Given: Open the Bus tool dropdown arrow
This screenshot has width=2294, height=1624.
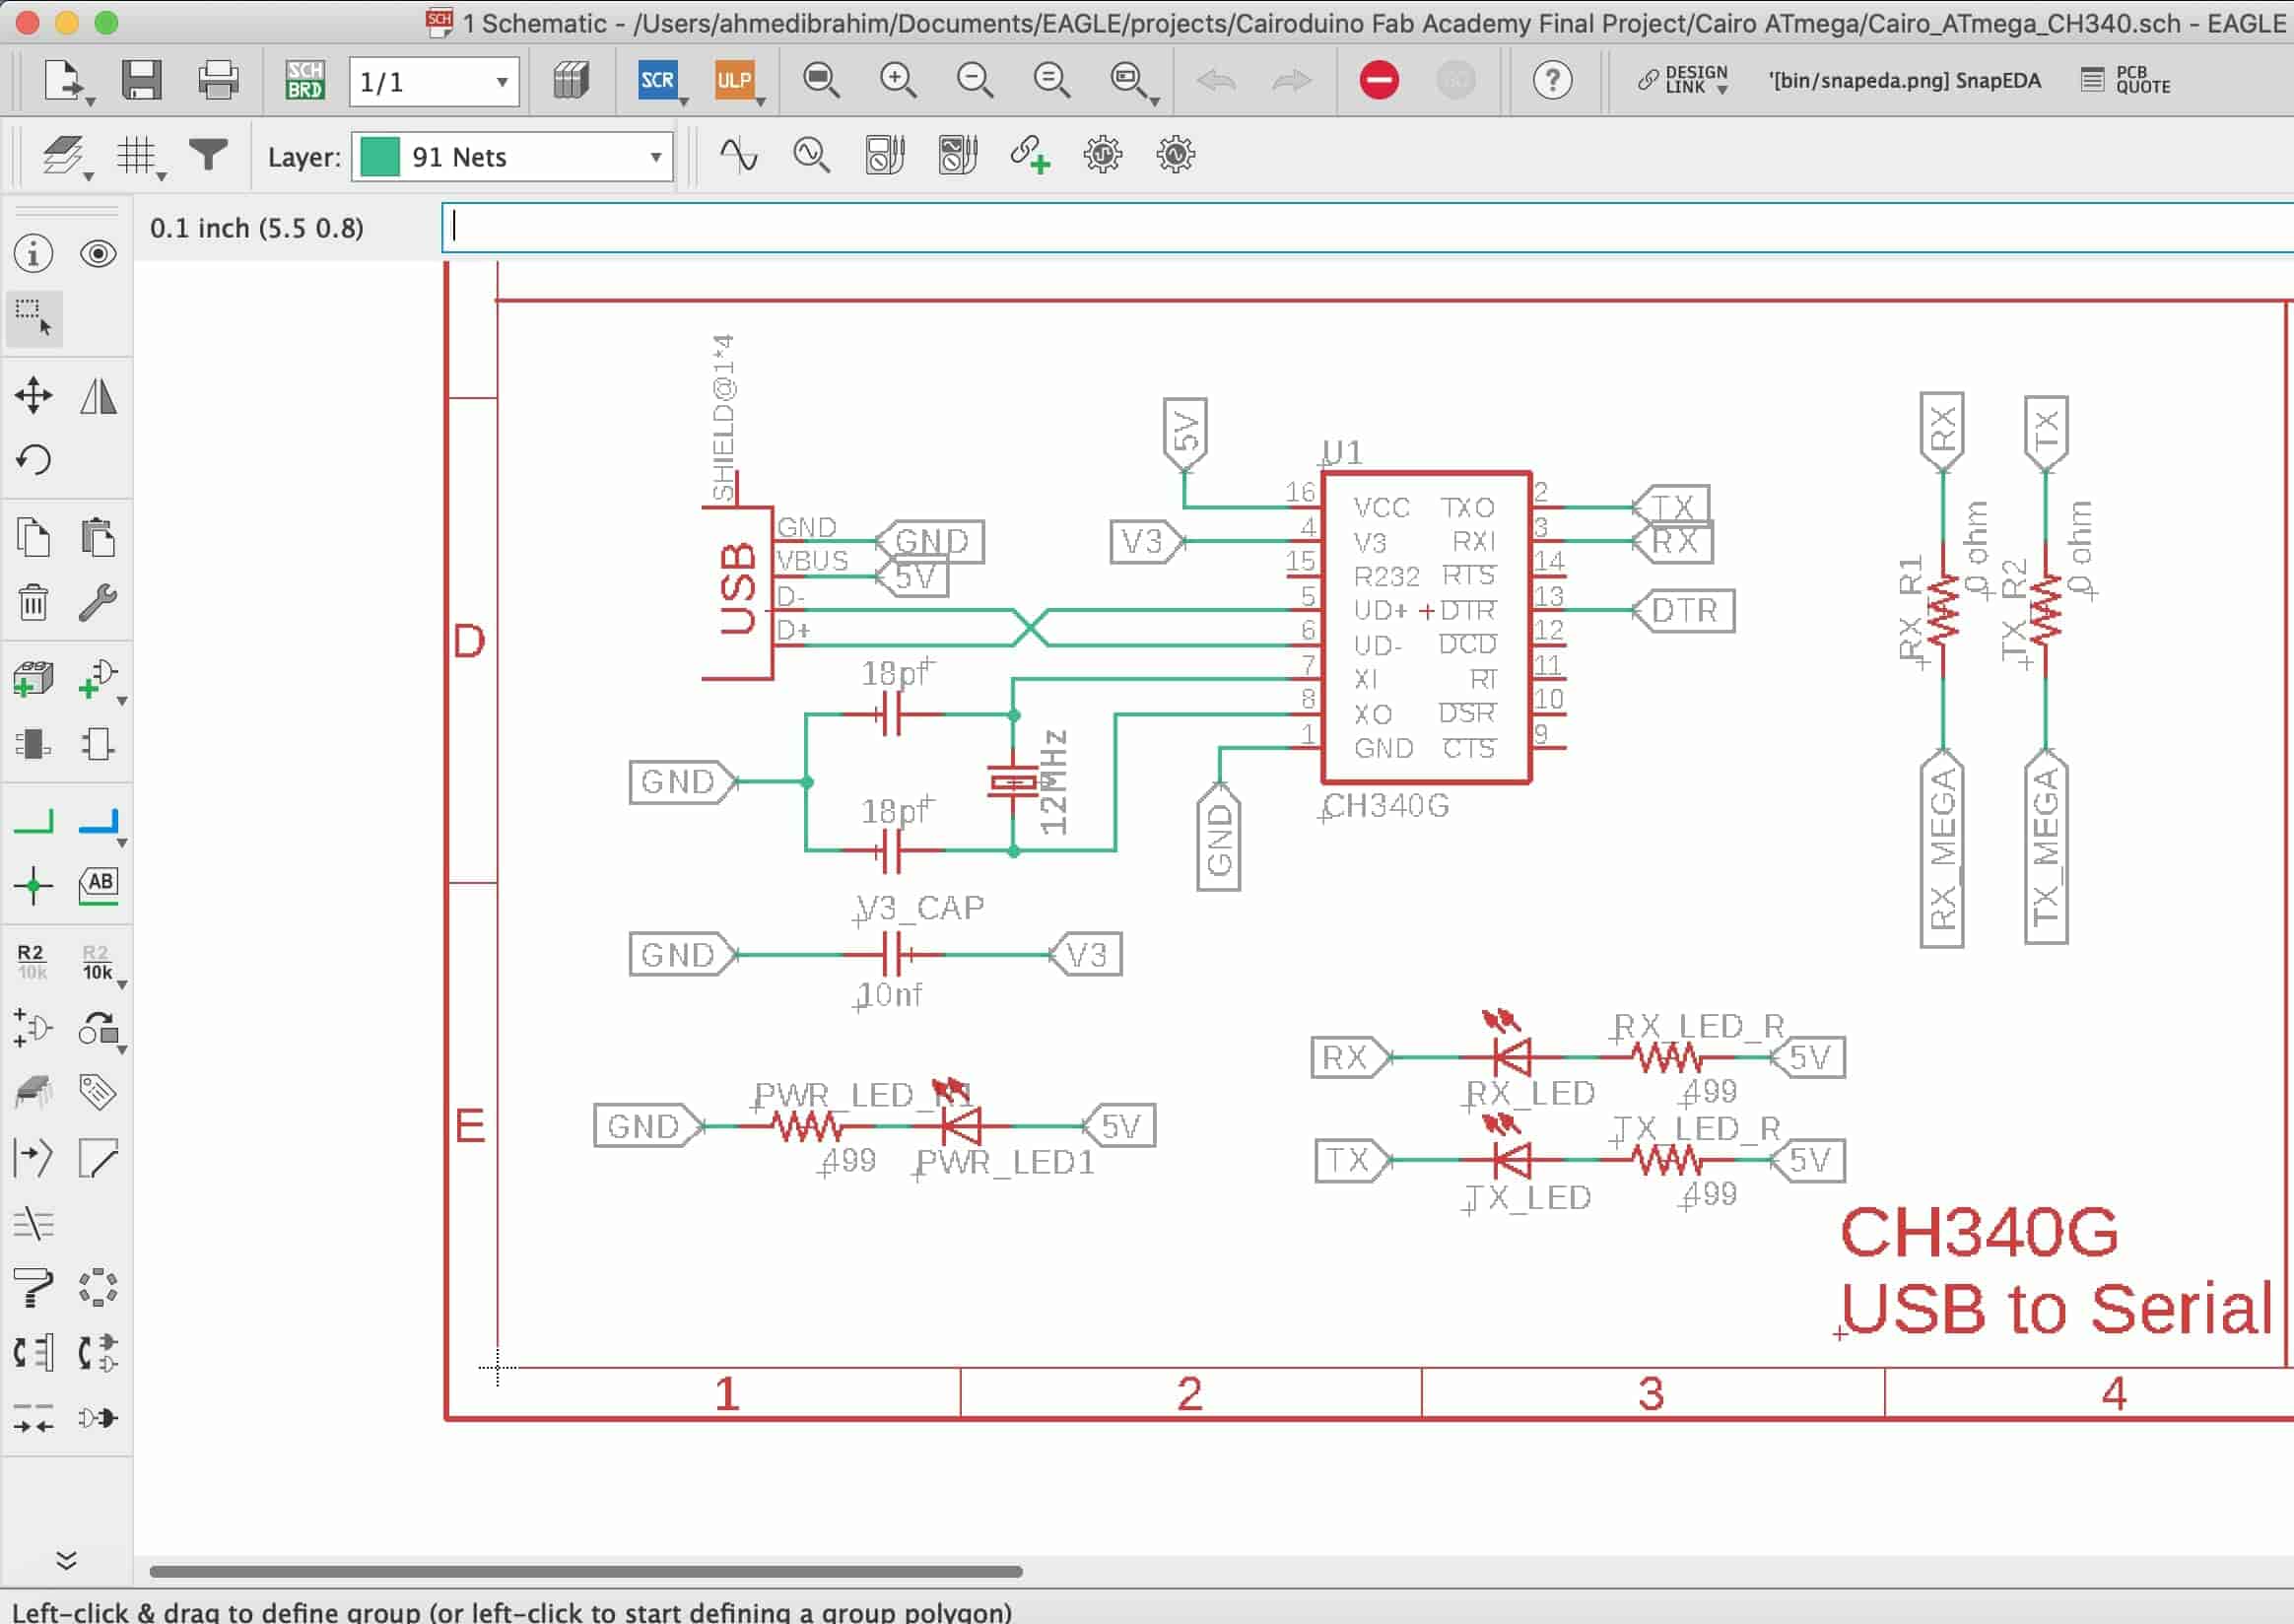Looking at the screenshot, I should (122, 844).
